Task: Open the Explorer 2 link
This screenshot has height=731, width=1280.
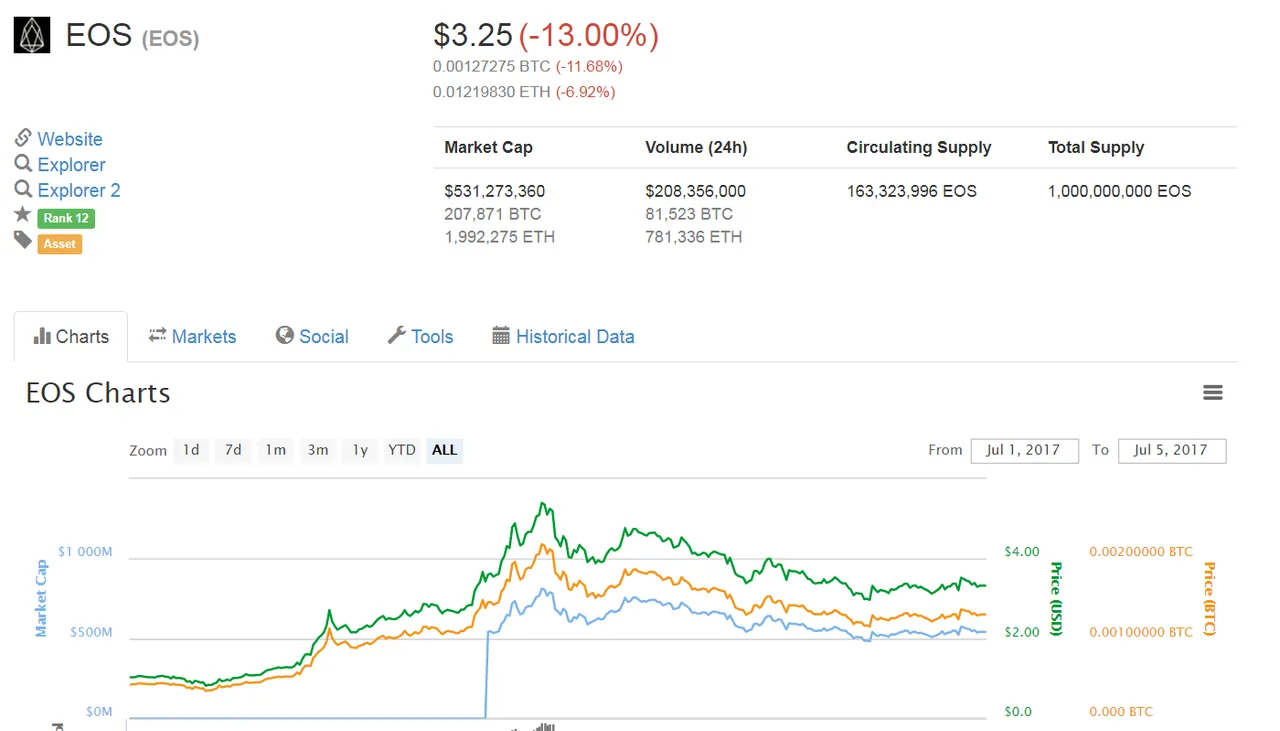Action: pyautogui.click(x=79, y=190)
